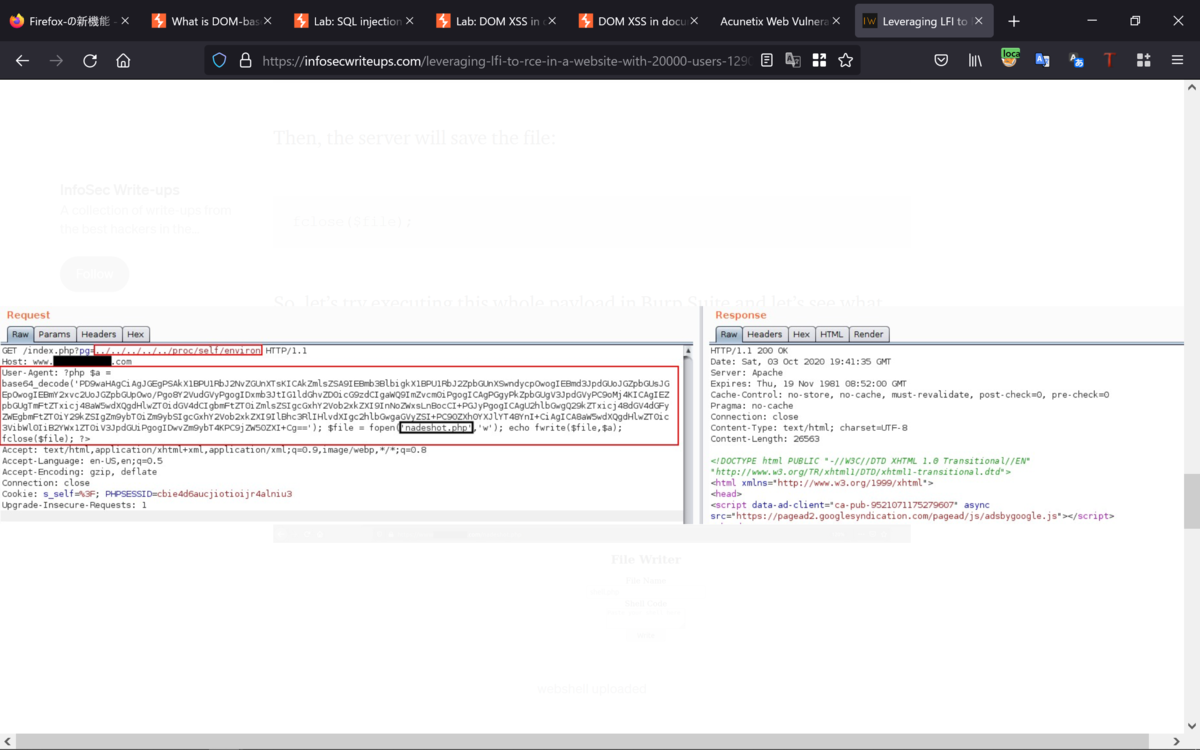Select the Params tab under Request

[55, 334]
